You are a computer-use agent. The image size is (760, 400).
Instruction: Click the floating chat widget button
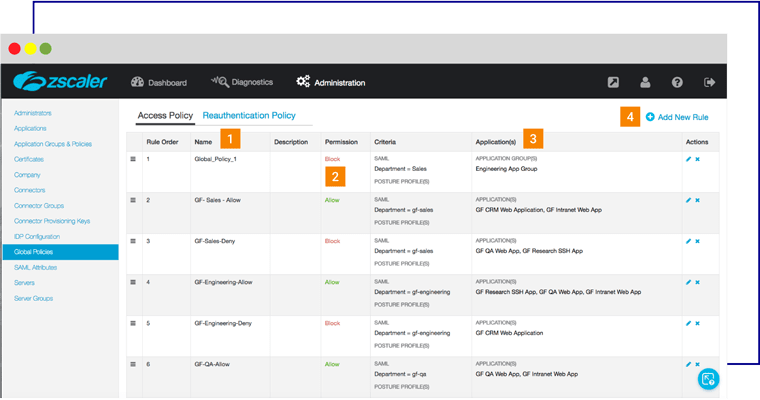(x=708, y=378)
